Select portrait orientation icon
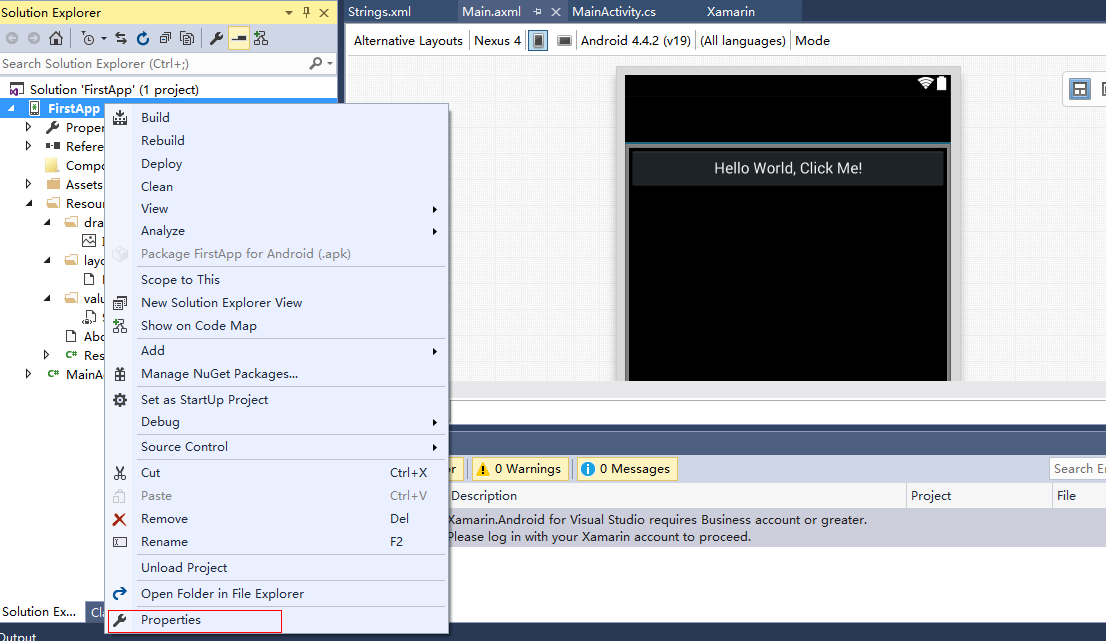1106x641 pixels. pyautogui.click(x=538, y=41)
